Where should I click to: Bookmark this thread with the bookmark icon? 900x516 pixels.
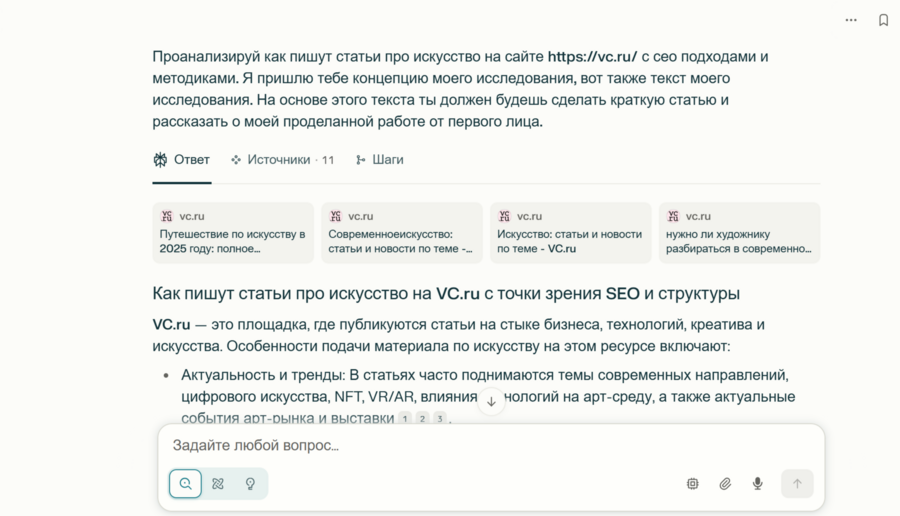coord(883,20)
